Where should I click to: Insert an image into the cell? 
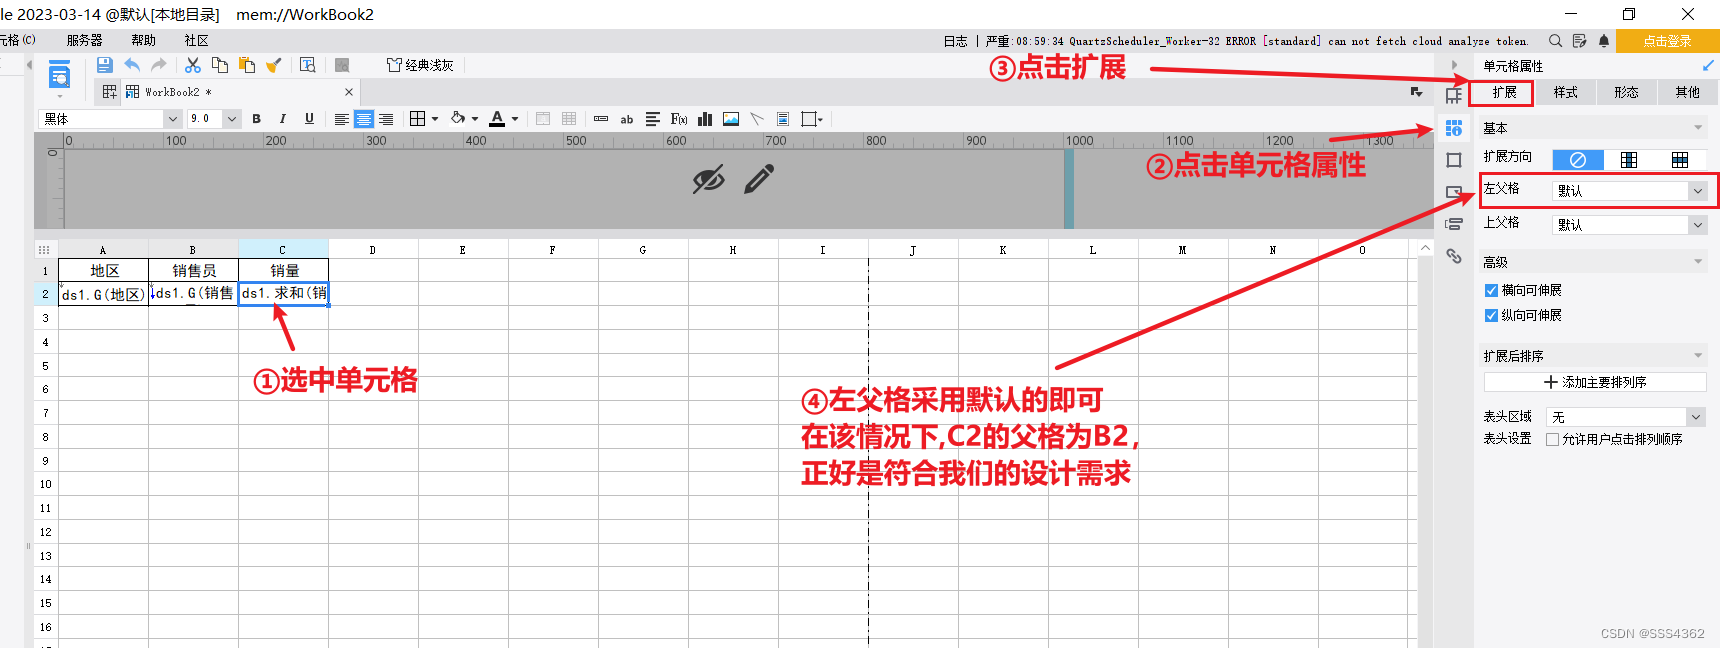click(731, 119)
